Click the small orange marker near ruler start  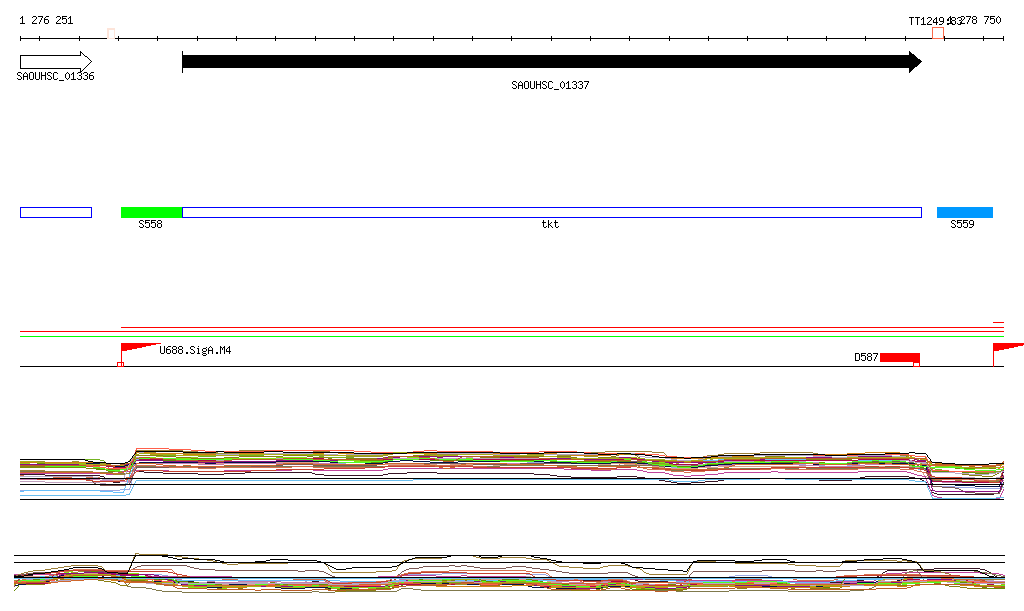pyautogui.click(x=112, y=33)
